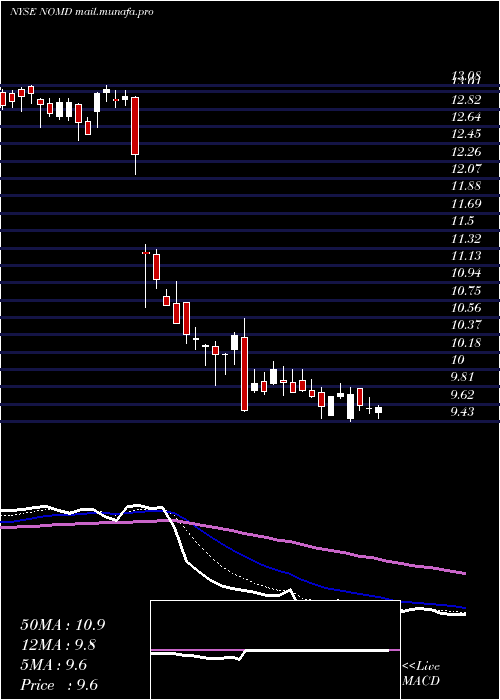Image resolution: width=500 pixels, height=700 pixels.
Task: Select the 11.69 price axis label
Action: (x=466, y=204)
